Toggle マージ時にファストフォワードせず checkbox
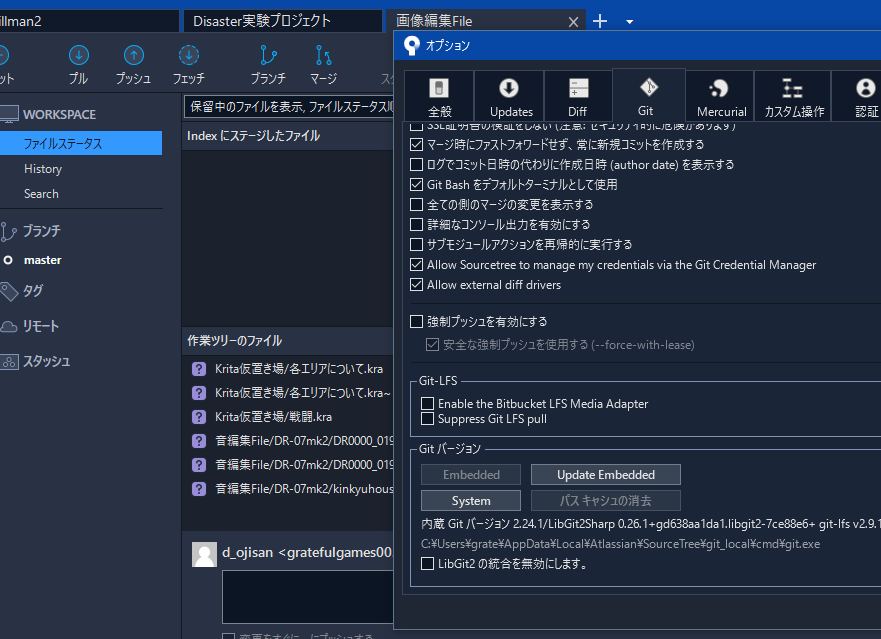 [416, 144]
